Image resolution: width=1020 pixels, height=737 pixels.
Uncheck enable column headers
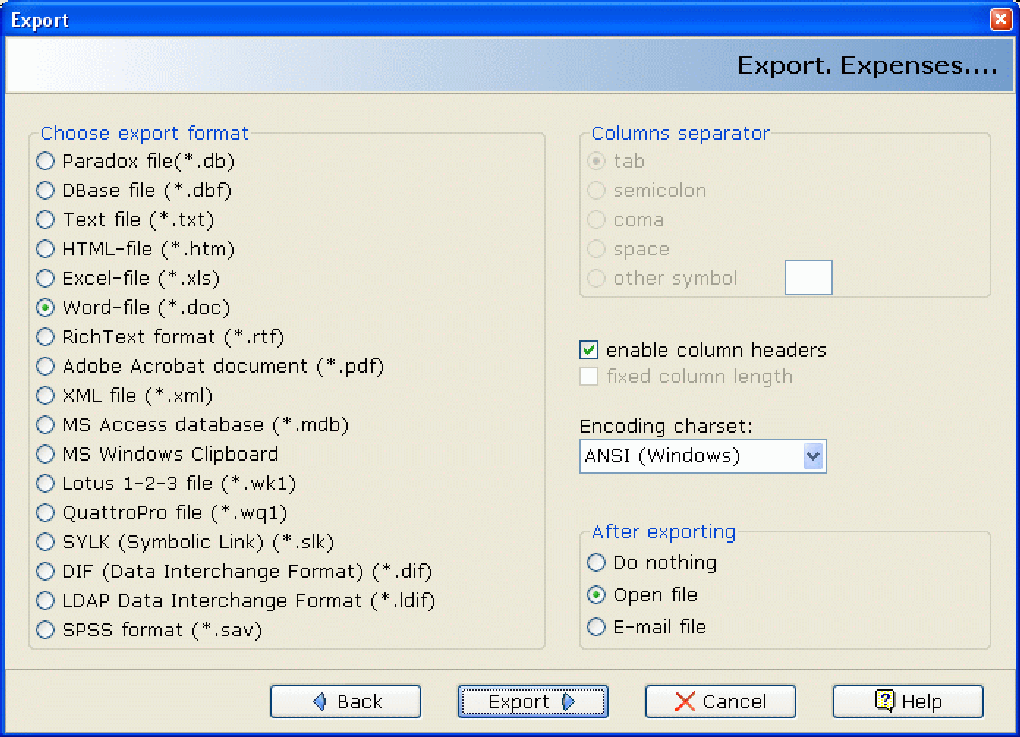tap(589, 350)
